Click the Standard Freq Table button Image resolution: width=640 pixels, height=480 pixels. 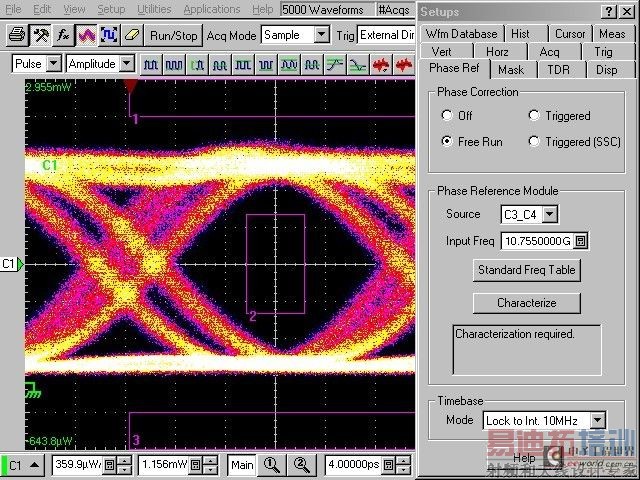[527, 270]
